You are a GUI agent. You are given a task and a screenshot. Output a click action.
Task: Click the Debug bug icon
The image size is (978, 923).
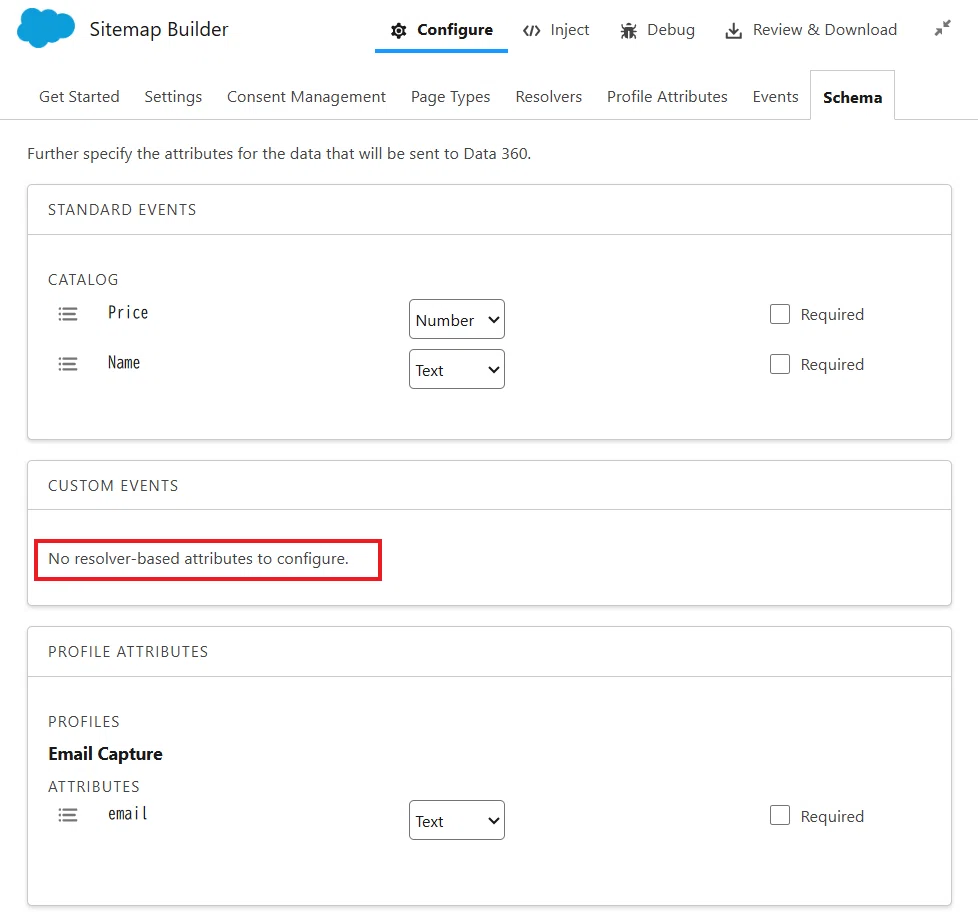tap(628, 31)
